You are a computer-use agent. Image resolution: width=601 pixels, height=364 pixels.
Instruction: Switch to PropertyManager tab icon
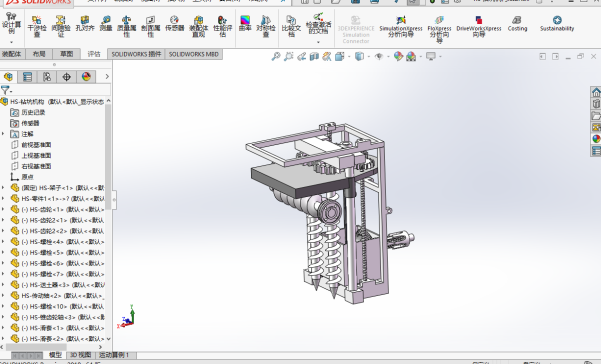coord(27,77)
